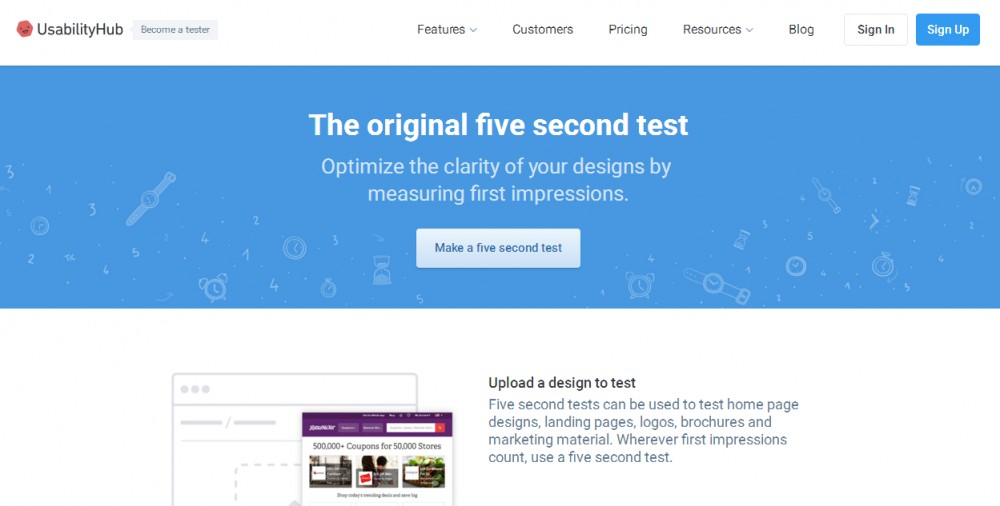Go to the Customers page
This screenshot has height=506, width=1000.
pos(543,29)
